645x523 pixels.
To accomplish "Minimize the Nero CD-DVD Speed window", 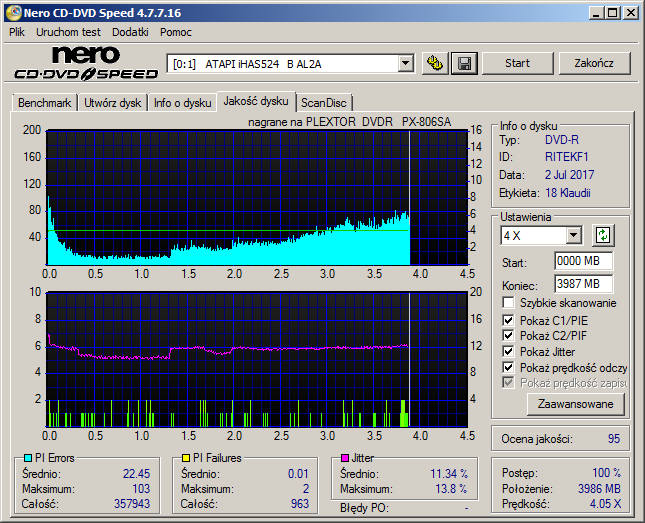I will coord(596,13).
